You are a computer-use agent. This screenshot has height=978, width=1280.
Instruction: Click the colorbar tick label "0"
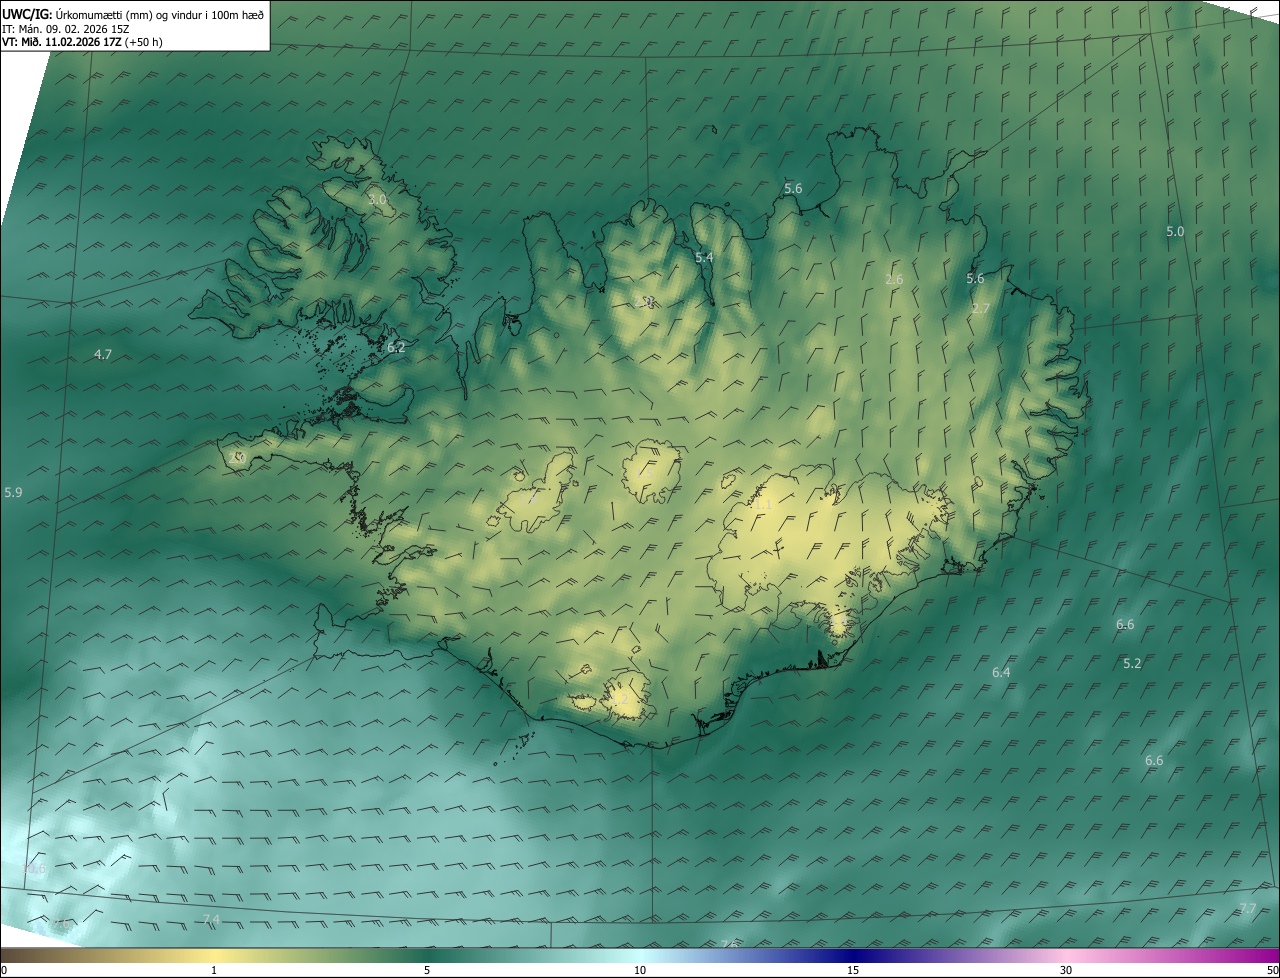(4, 971)
